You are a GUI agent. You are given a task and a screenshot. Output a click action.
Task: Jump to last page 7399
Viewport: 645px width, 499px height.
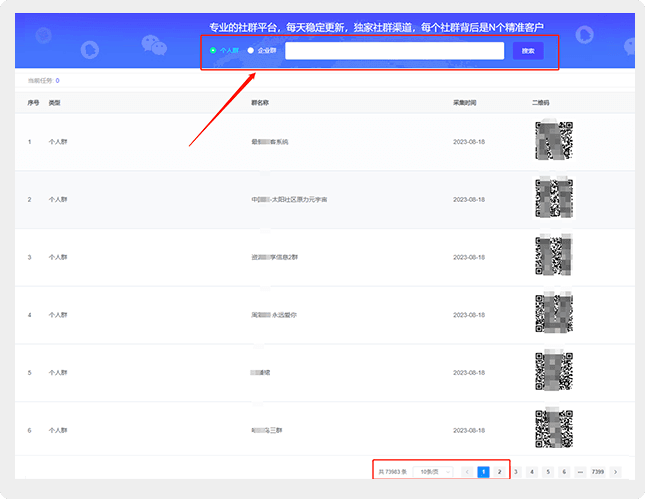point(597,471)
